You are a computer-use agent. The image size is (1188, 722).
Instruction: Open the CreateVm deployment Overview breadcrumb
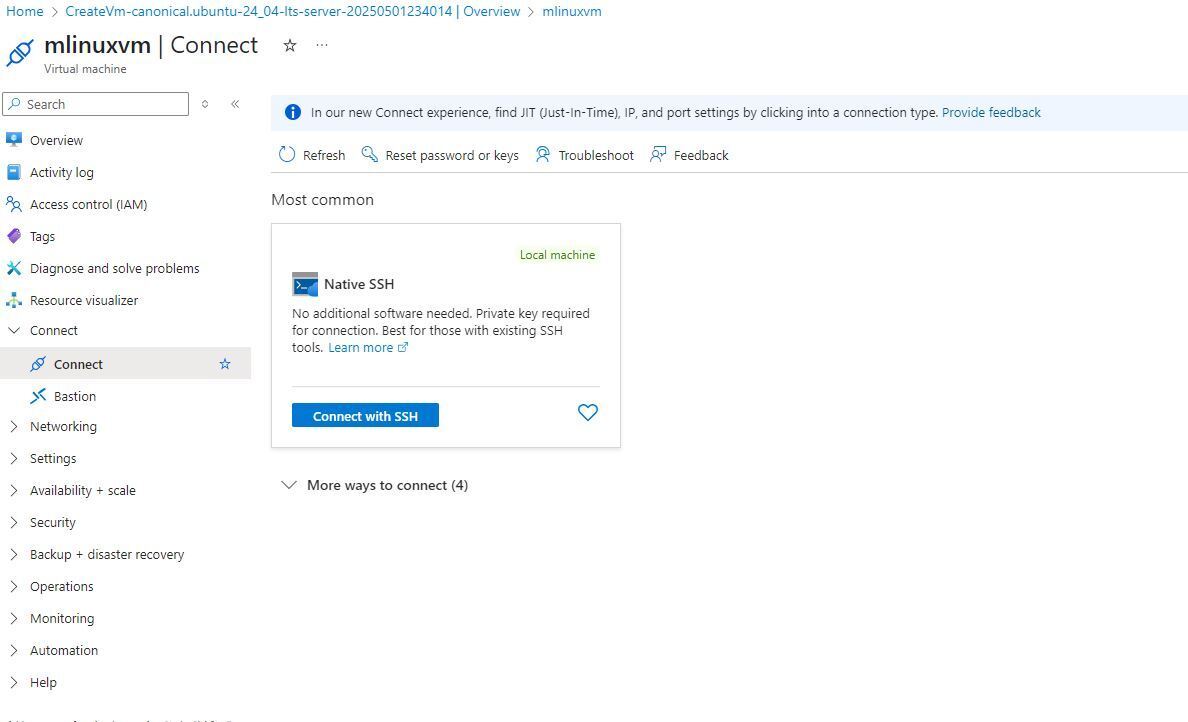point(292,11)
